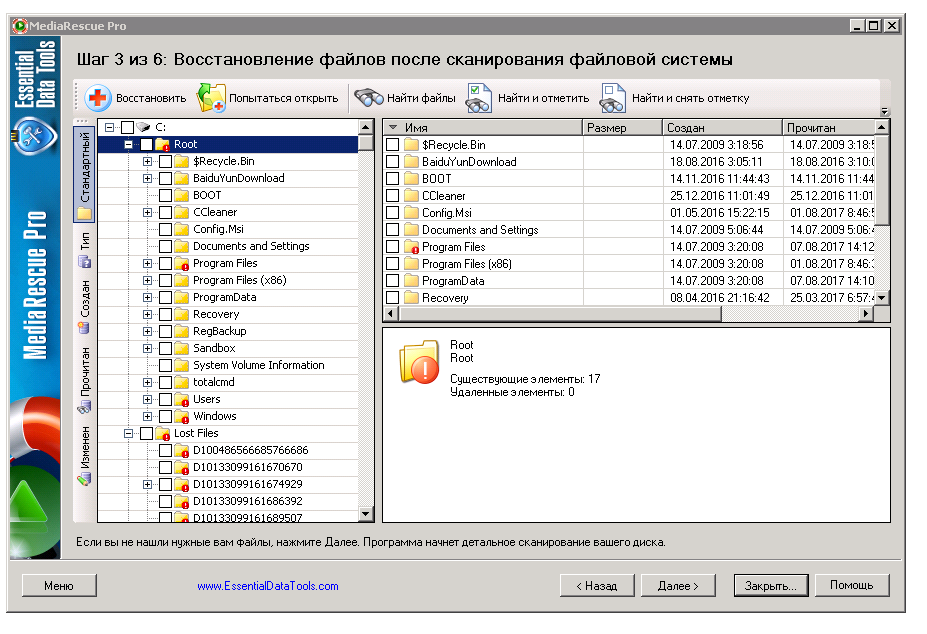This screenshot has width=927, height=634.
Task: Open Помощь help button
Action: pyautogui.click(x=852, y=586)
